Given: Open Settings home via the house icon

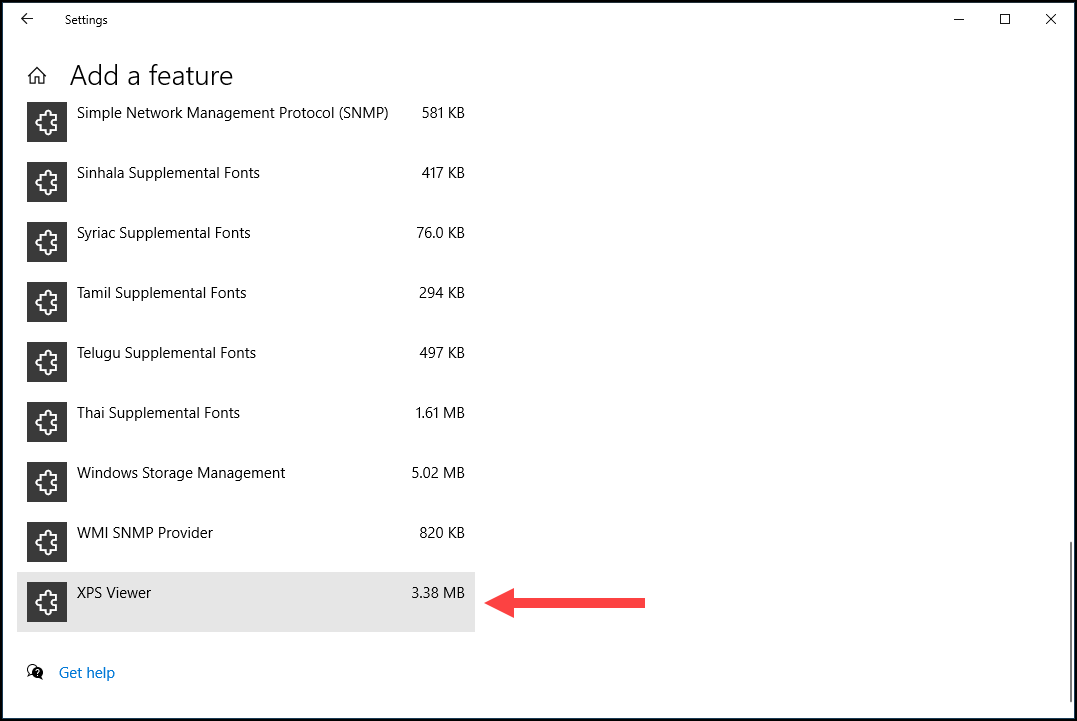Looking at the screenshot, I should pos(37,76).
